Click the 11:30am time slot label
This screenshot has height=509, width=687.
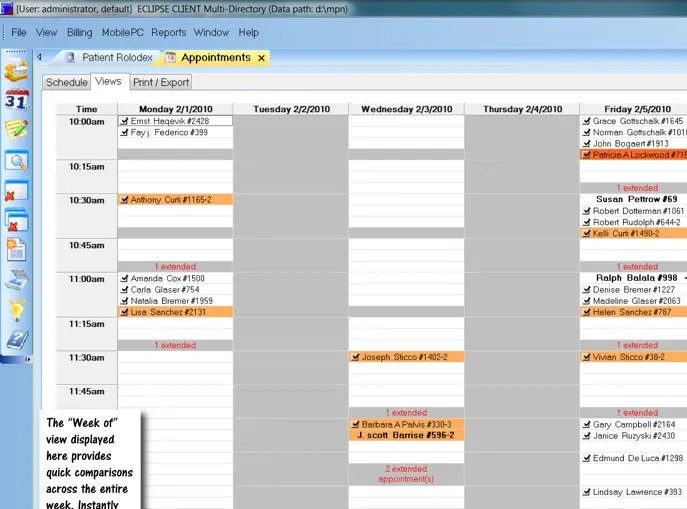[86, 357]
